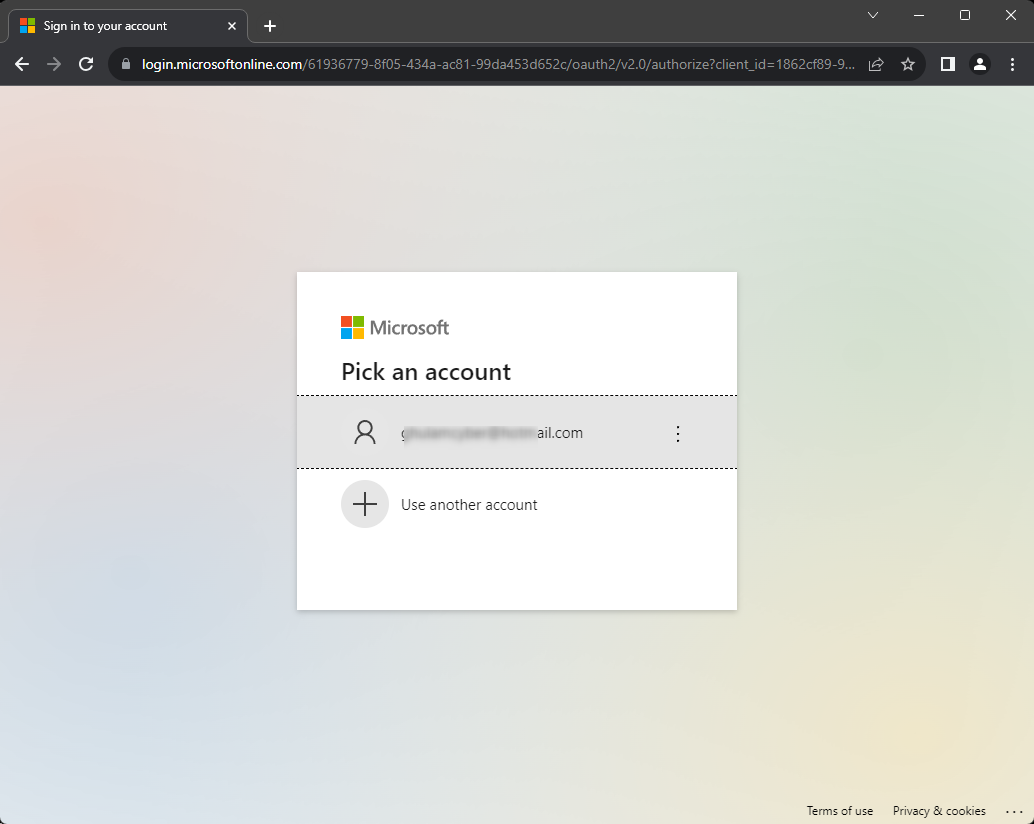Image resolution: width=1034 pixels, height=824 pixels.
Task: Bookmark this tab with star icon
Action: pyautogui.click(x=908, y=64)
